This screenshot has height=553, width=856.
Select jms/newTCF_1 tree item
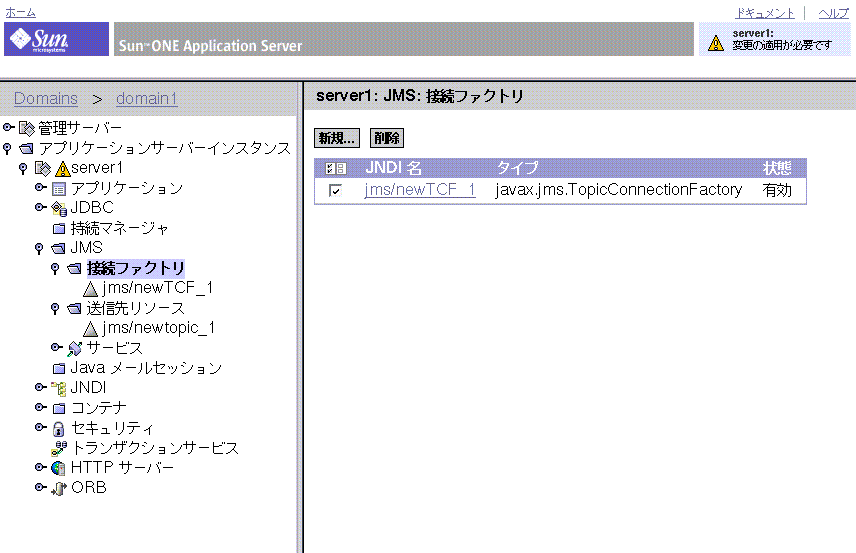157,288
